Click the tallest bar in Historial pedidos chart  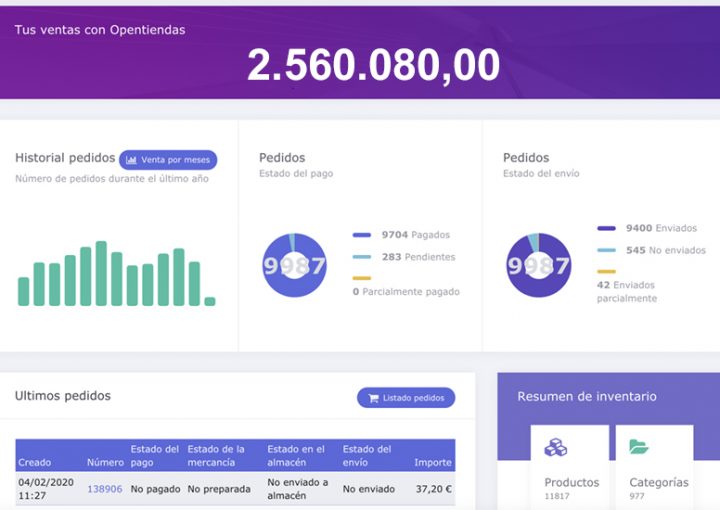pyautogui.click(x=101, y=273)
